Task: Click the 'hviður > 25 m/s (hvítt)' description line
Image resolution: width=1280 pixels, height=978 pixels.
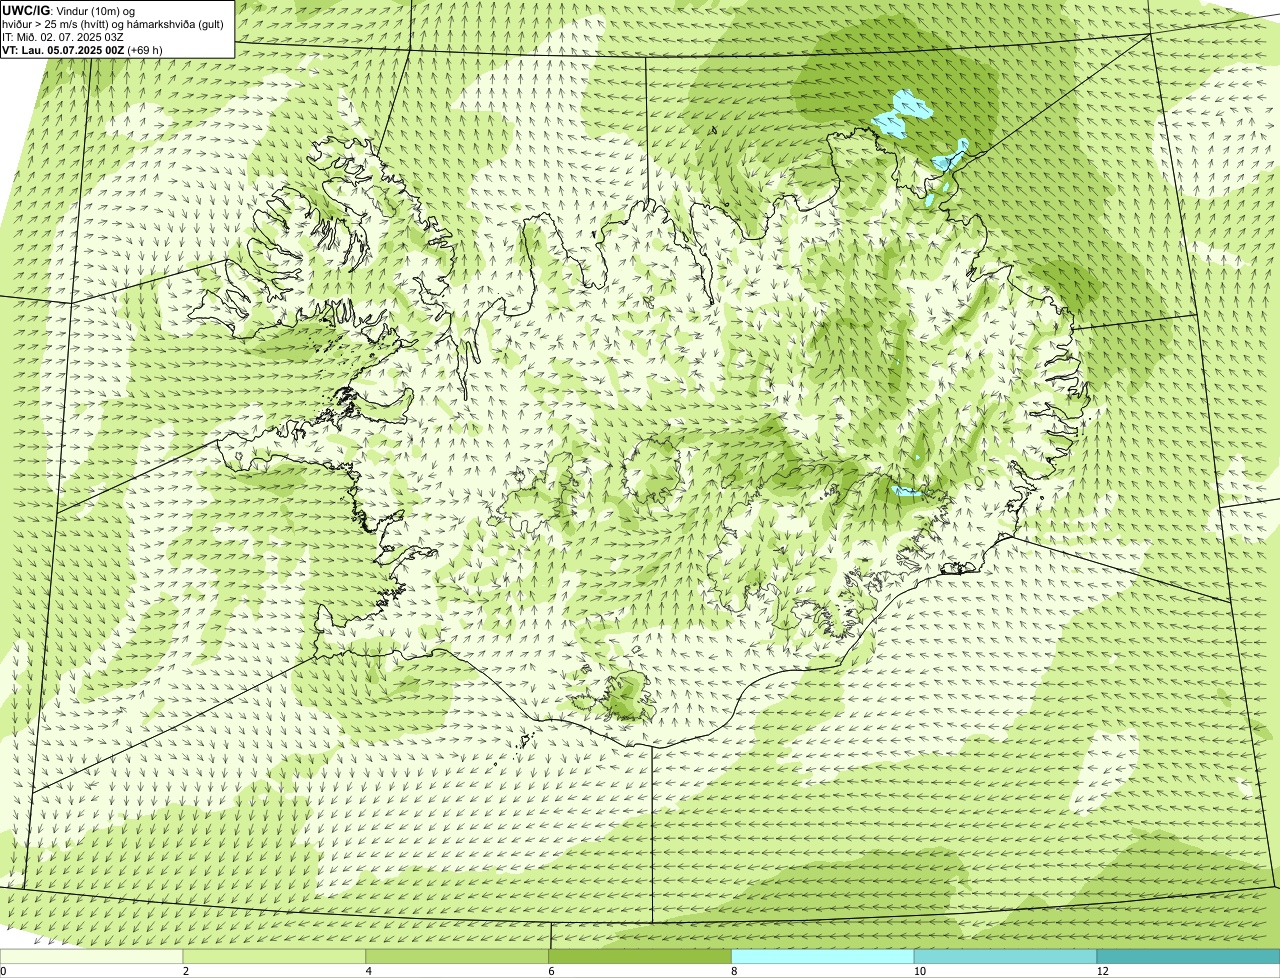Action: [x=112, y=23]
